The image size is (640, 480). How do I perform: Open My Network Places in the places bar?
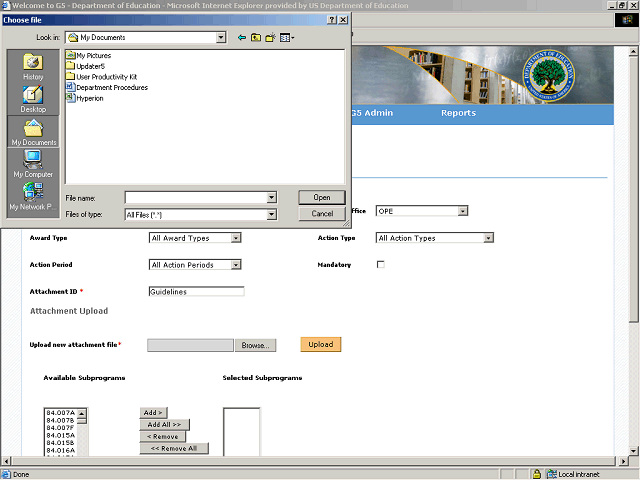tap(33, 196)
